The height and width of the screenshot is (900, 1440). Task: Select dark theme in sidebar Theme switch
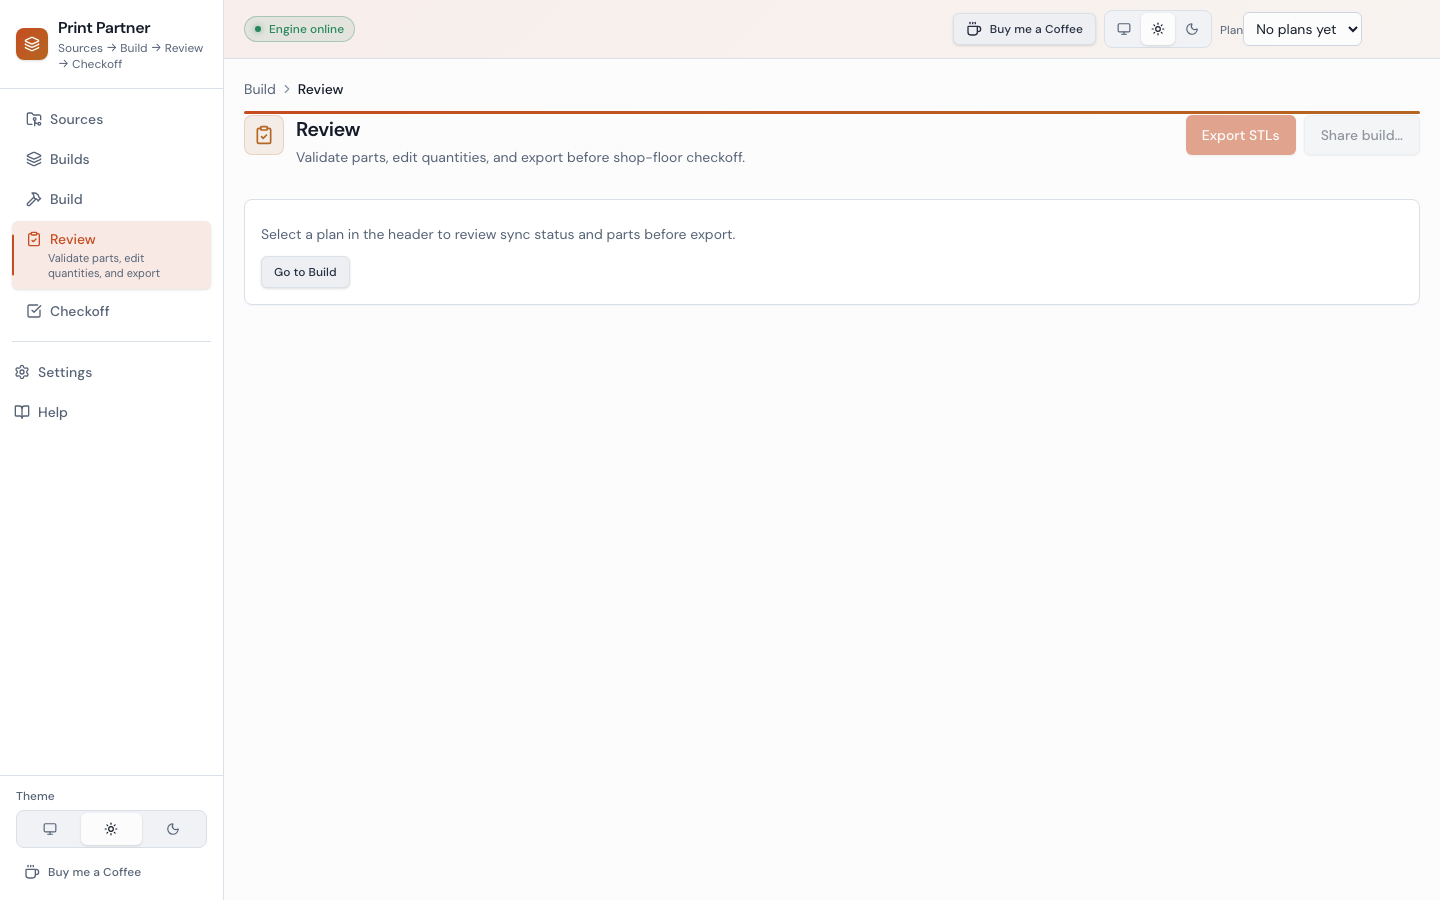[173, 829]
